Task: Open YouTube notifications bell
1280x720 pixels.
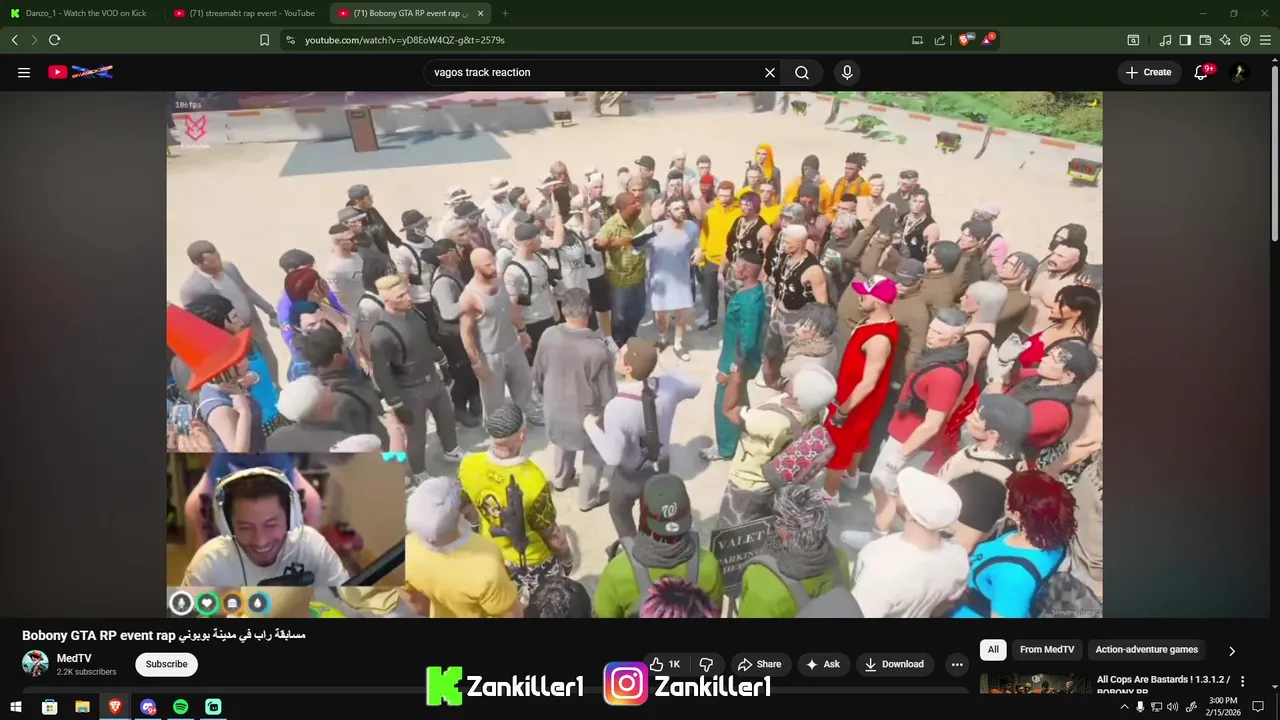Action: [1201, 72]
